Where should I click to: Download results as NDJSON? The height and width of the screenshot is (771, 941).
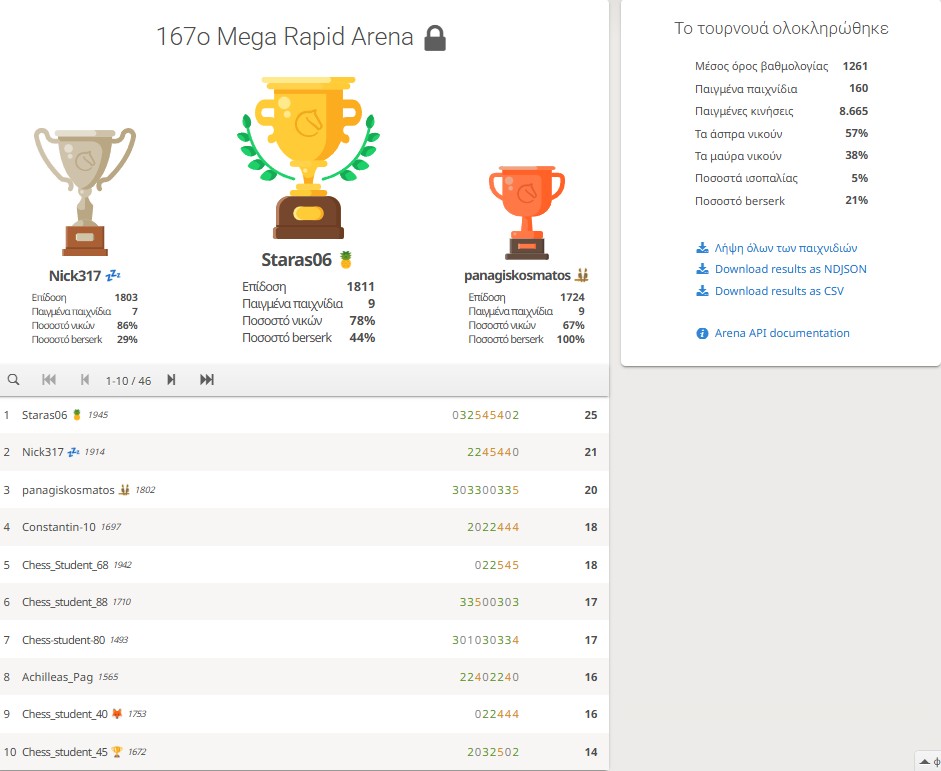click(790, 269)
